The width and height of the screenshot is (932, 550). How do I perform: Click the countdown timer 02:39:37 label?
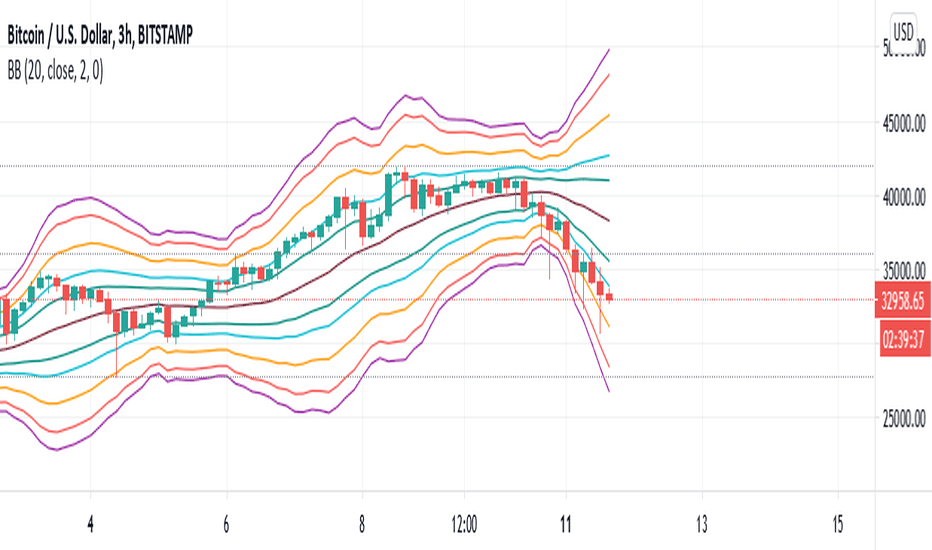[x=903, y=340]
